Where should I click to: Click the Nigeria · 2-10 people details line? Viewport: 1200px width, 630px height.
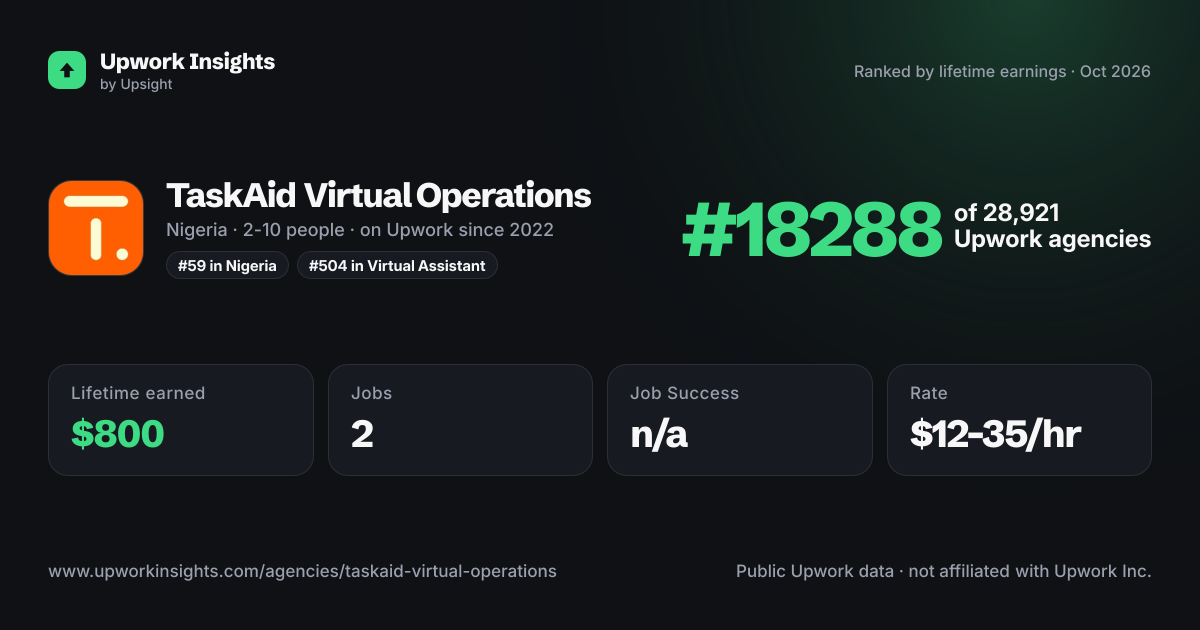pos(360,230)
